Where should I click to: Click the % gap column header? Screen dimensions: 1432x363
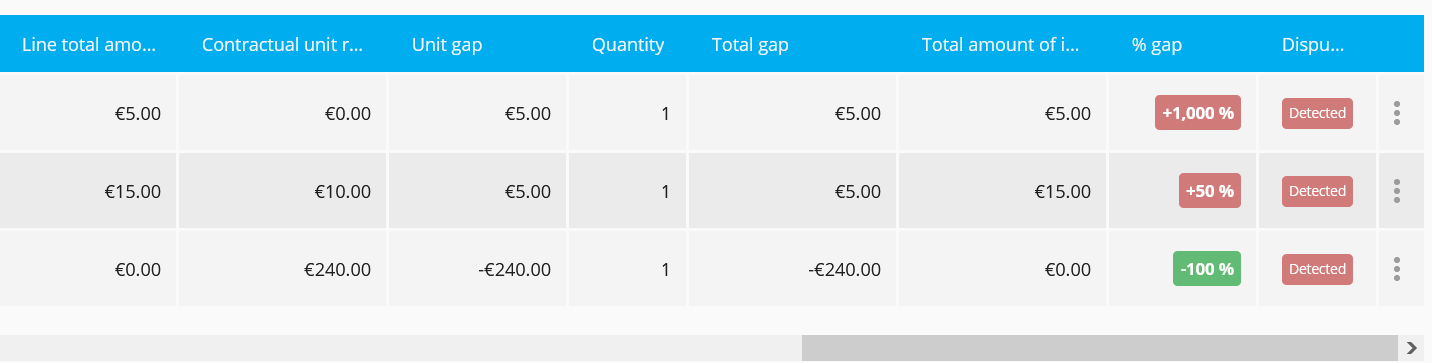point(1157,45)
